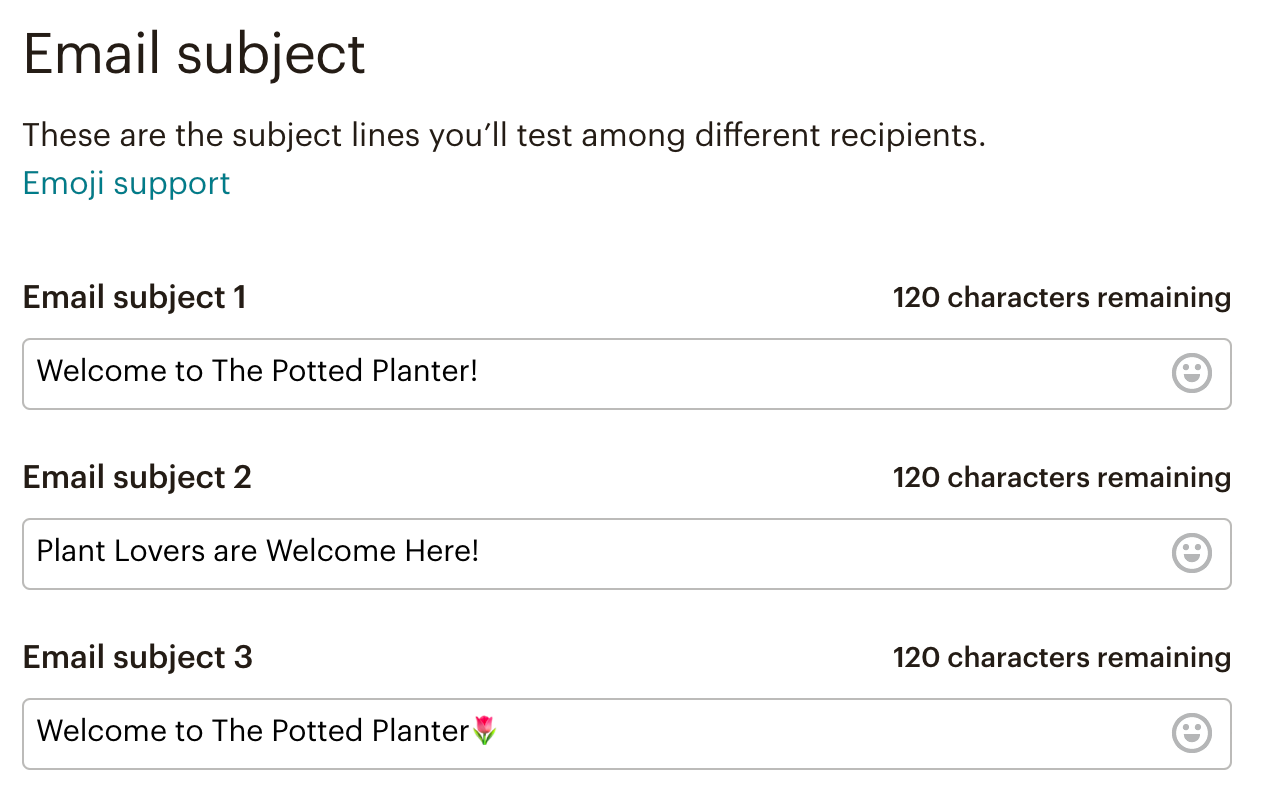Click the 'Email subject 2' label

click(136, 477)
